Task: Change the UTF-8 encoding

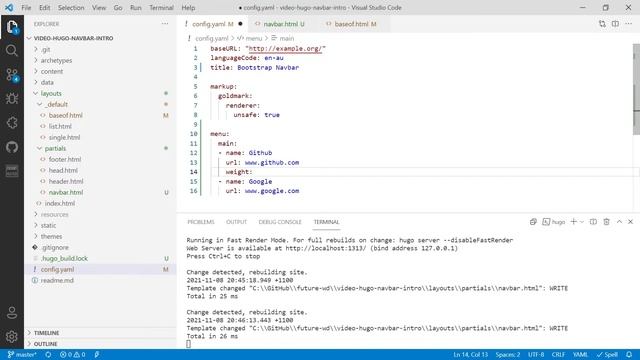Action: click(536, 355)
